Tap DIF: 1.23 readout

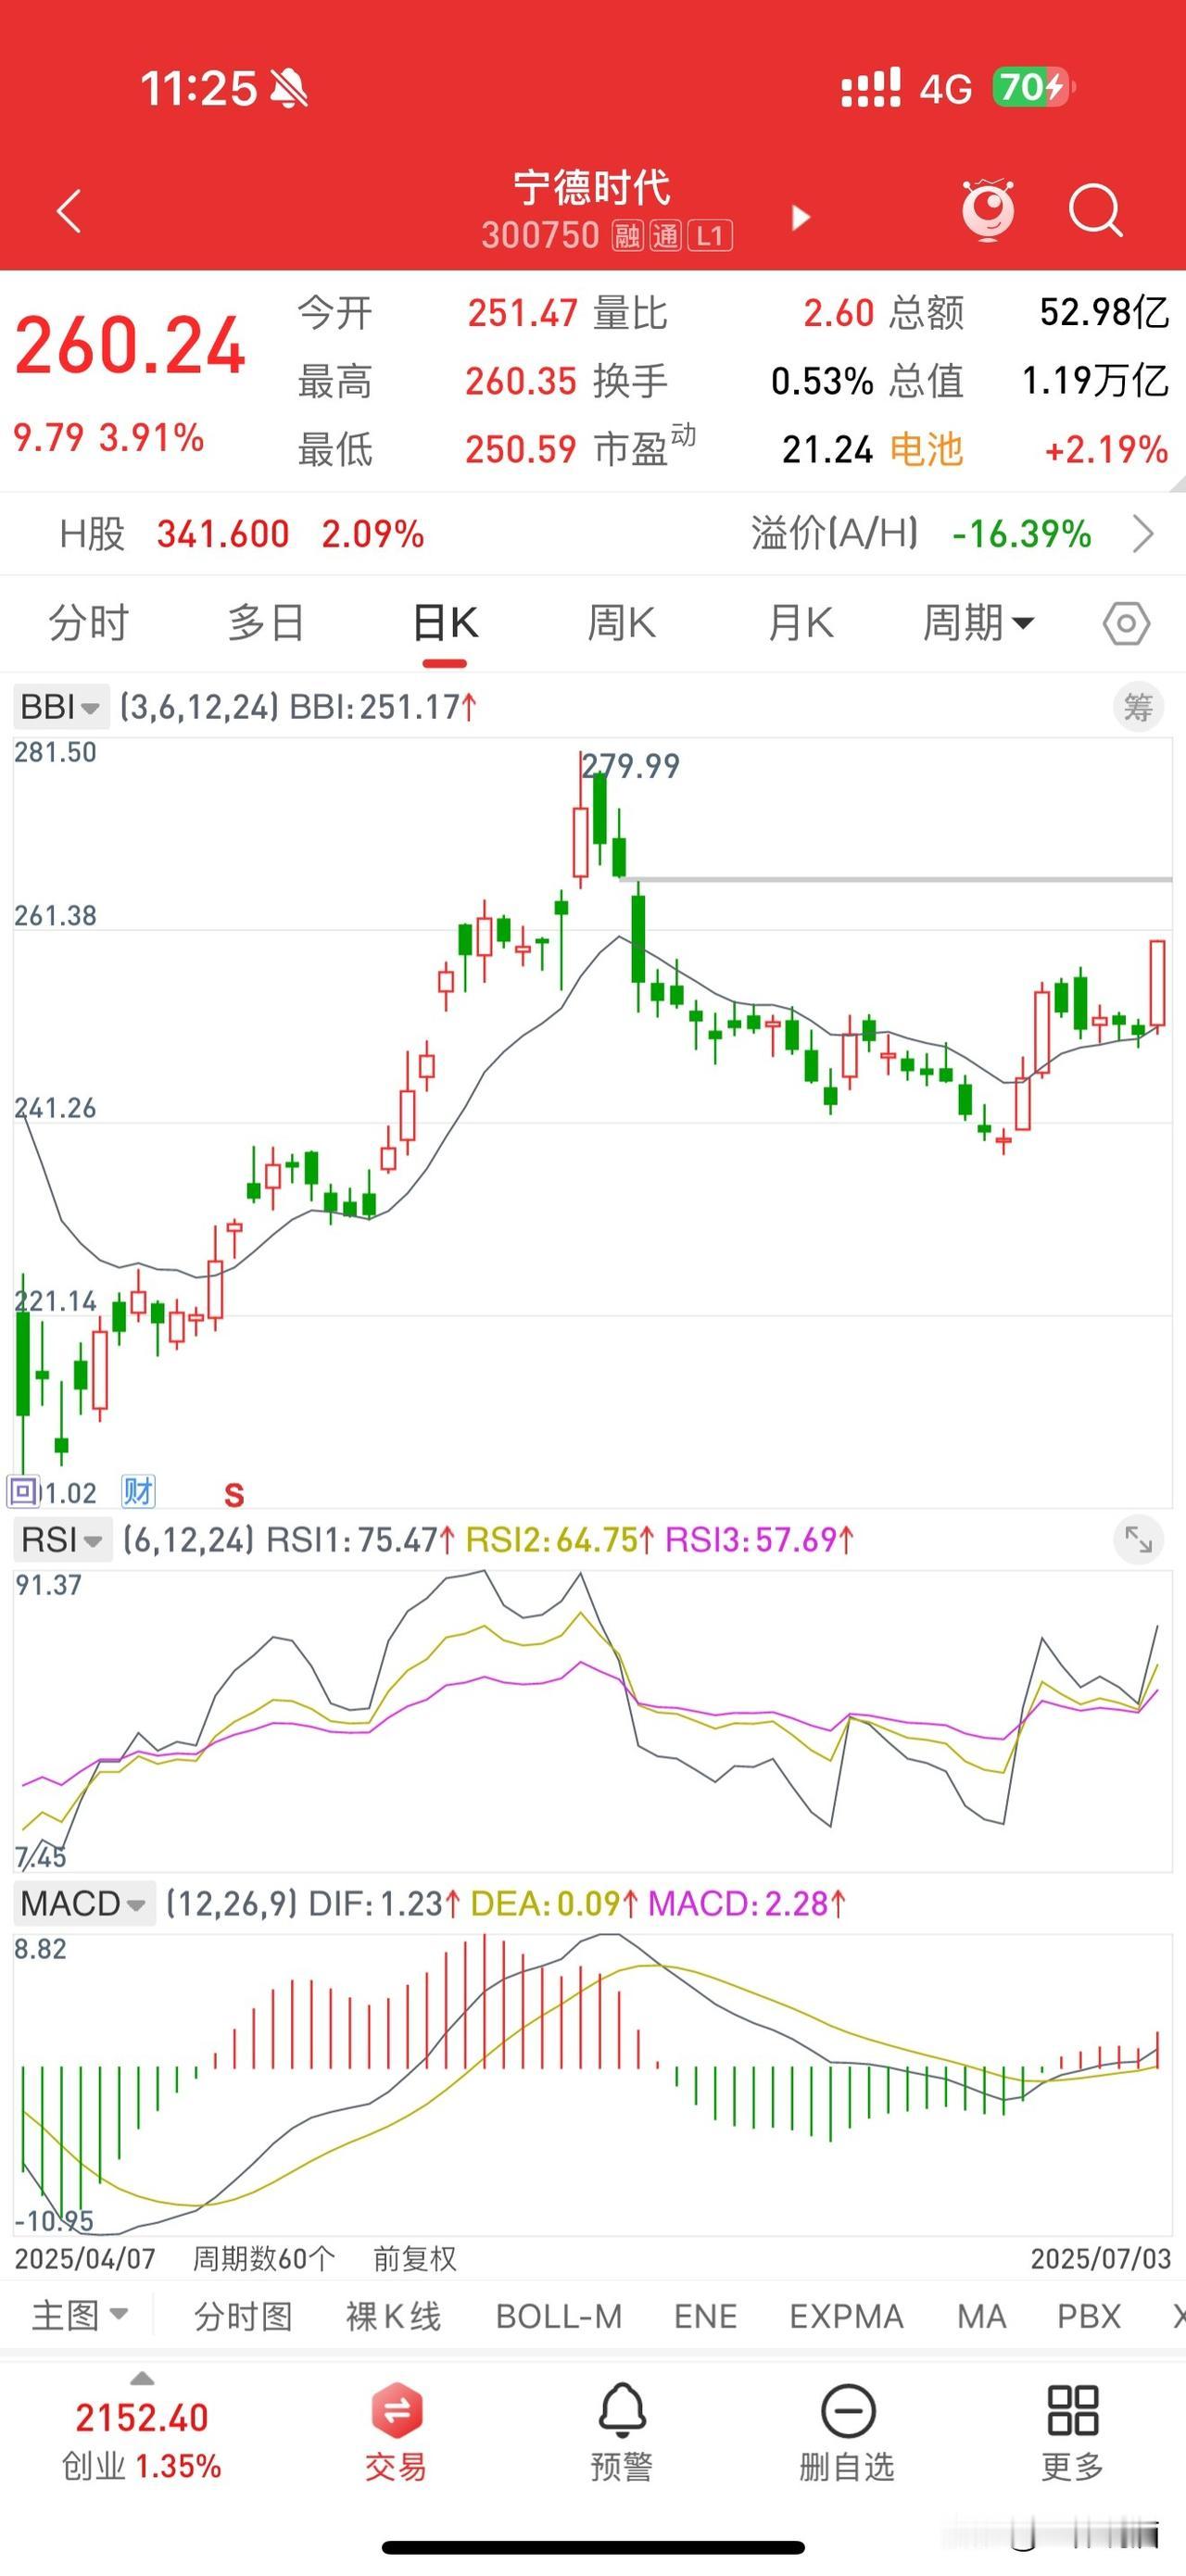coord(384,1903)
